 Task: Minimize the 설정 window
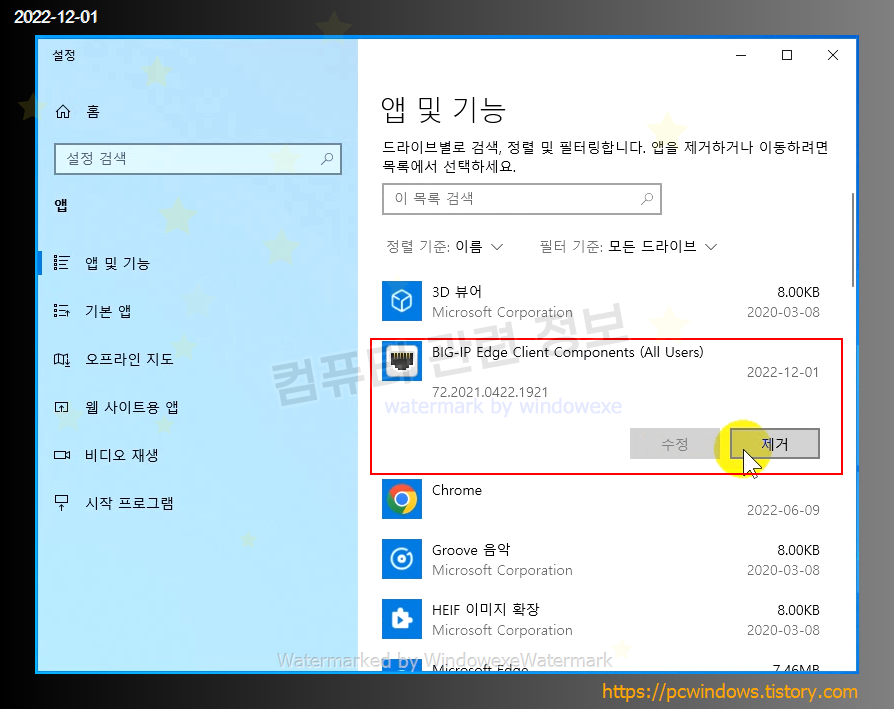click(741, 55)
